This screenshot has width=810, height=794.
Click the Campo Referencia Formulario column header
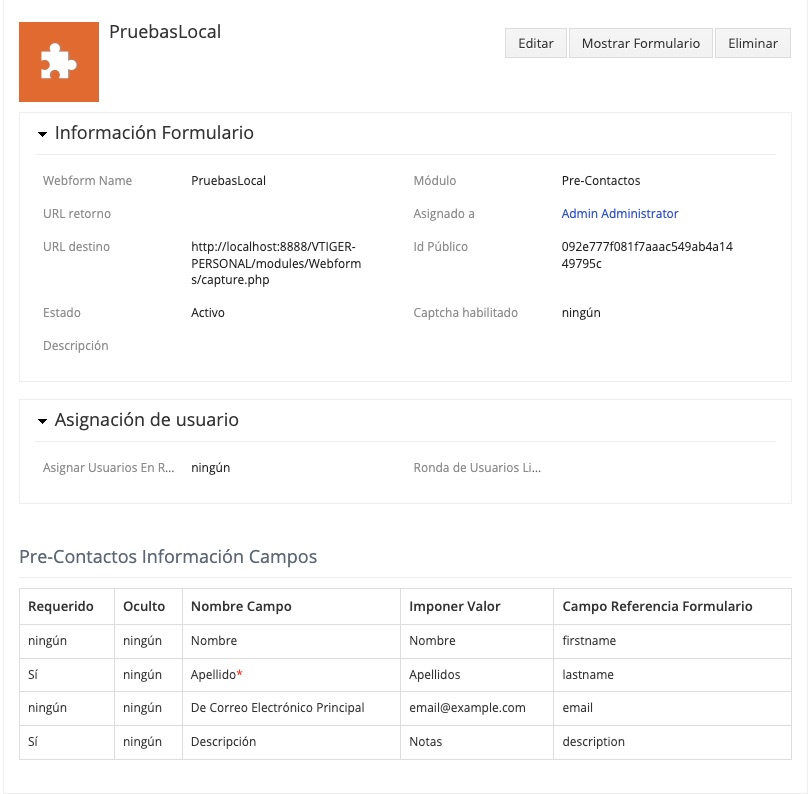pyautogui.click(x=657, y=606)
